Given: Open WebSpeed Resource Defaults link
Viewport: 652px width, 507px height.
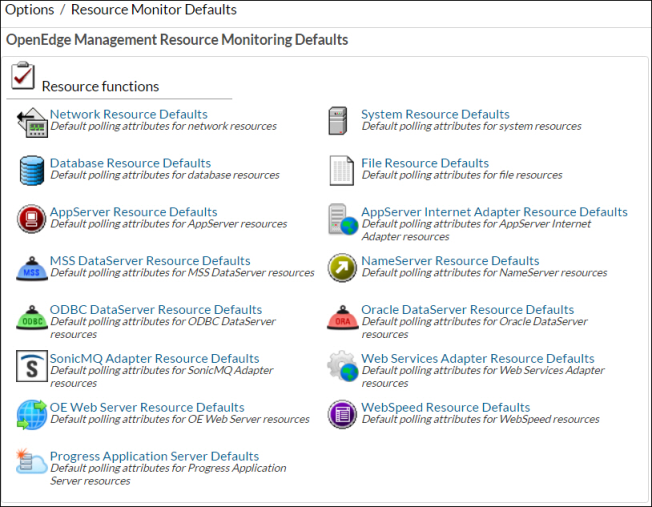Looking at the screenshot, I should 445,407.
